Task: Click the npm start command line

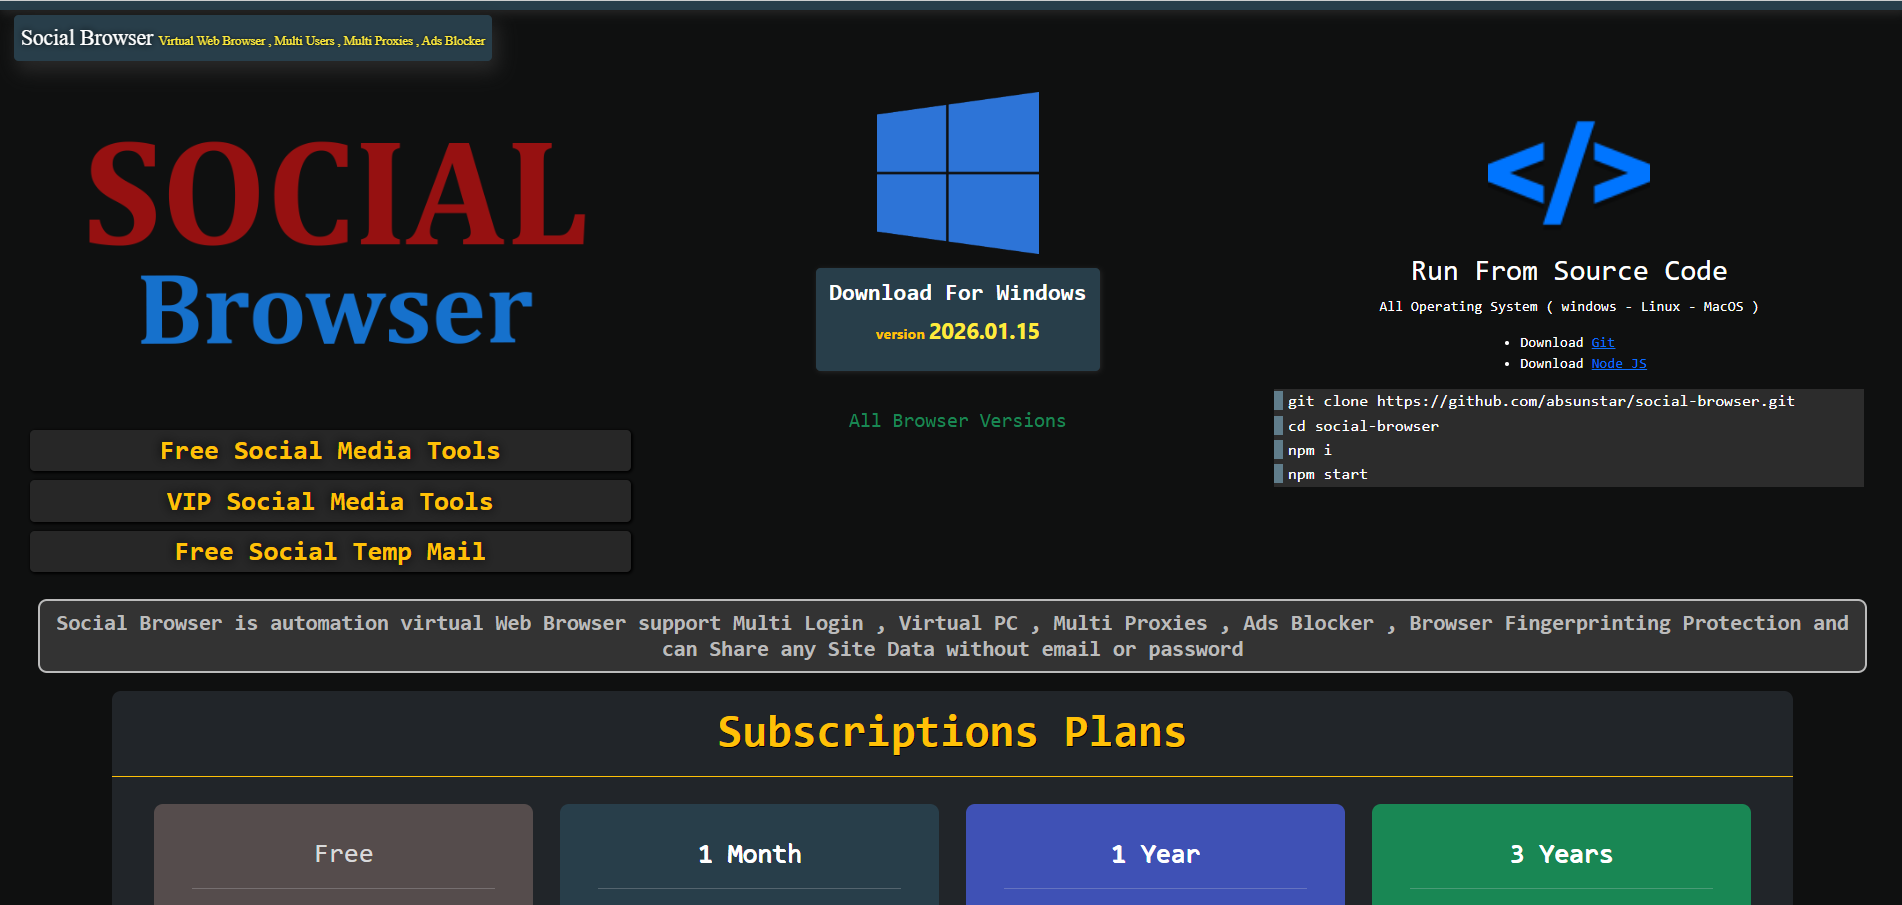Action: 1327,474
